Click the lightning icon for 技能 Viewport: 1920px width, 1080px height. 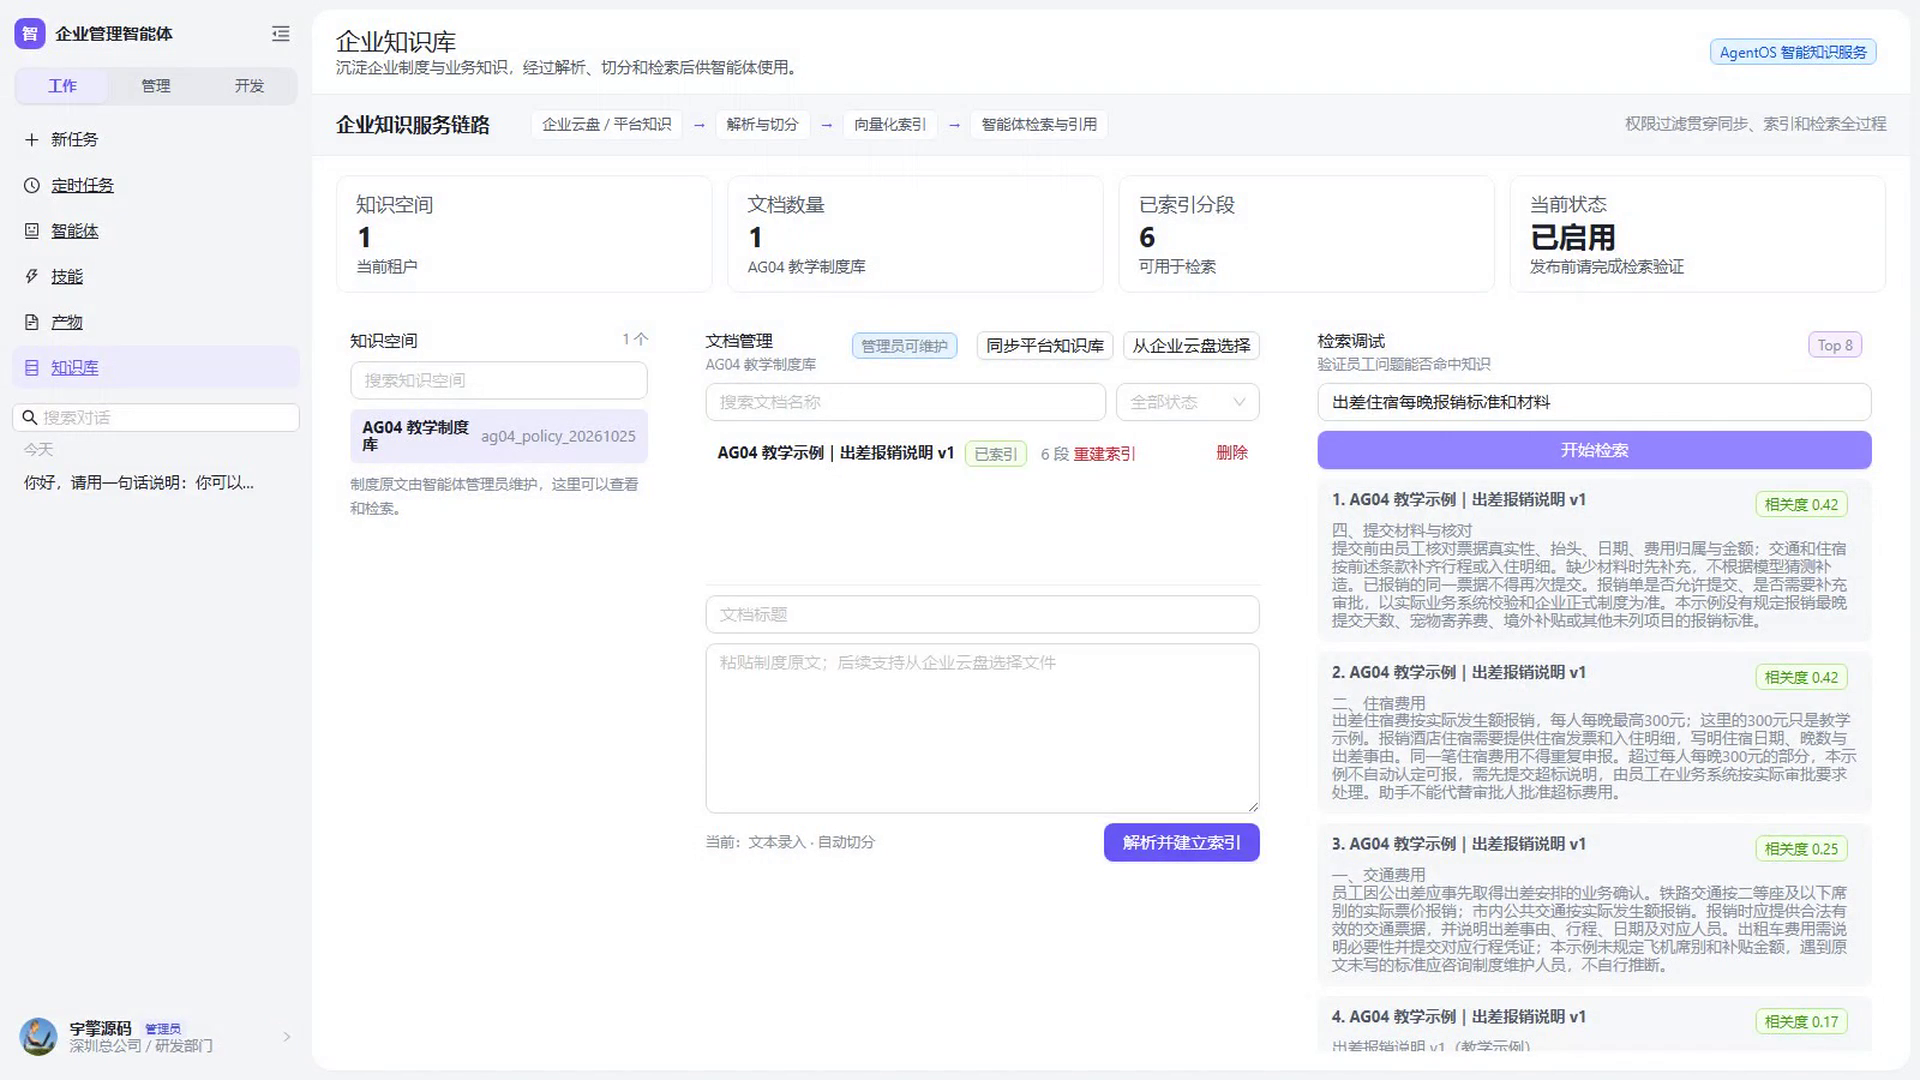[32, 276]
